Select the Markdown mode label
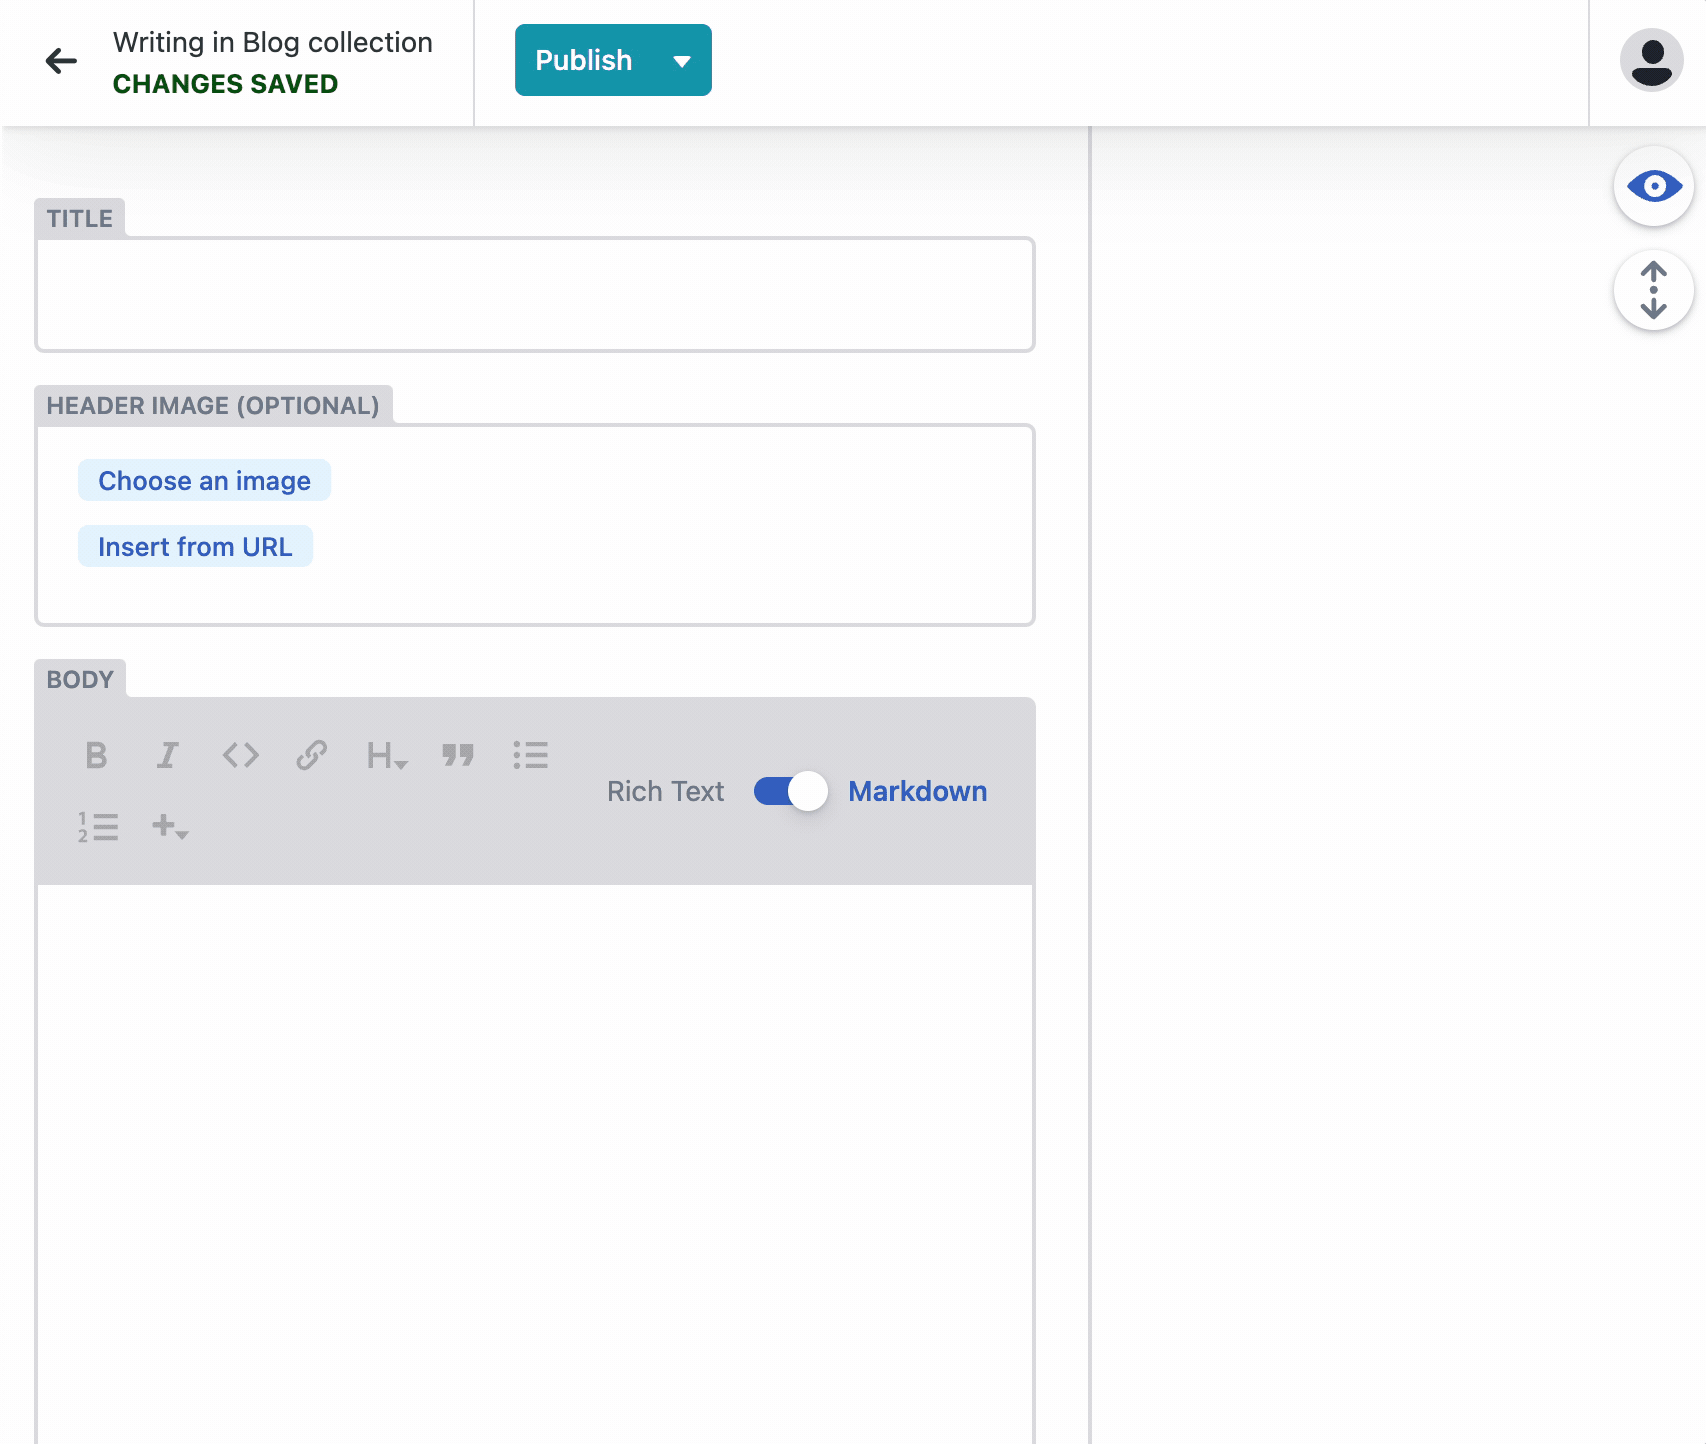The image size is (1706, 1444). point(917,791)
